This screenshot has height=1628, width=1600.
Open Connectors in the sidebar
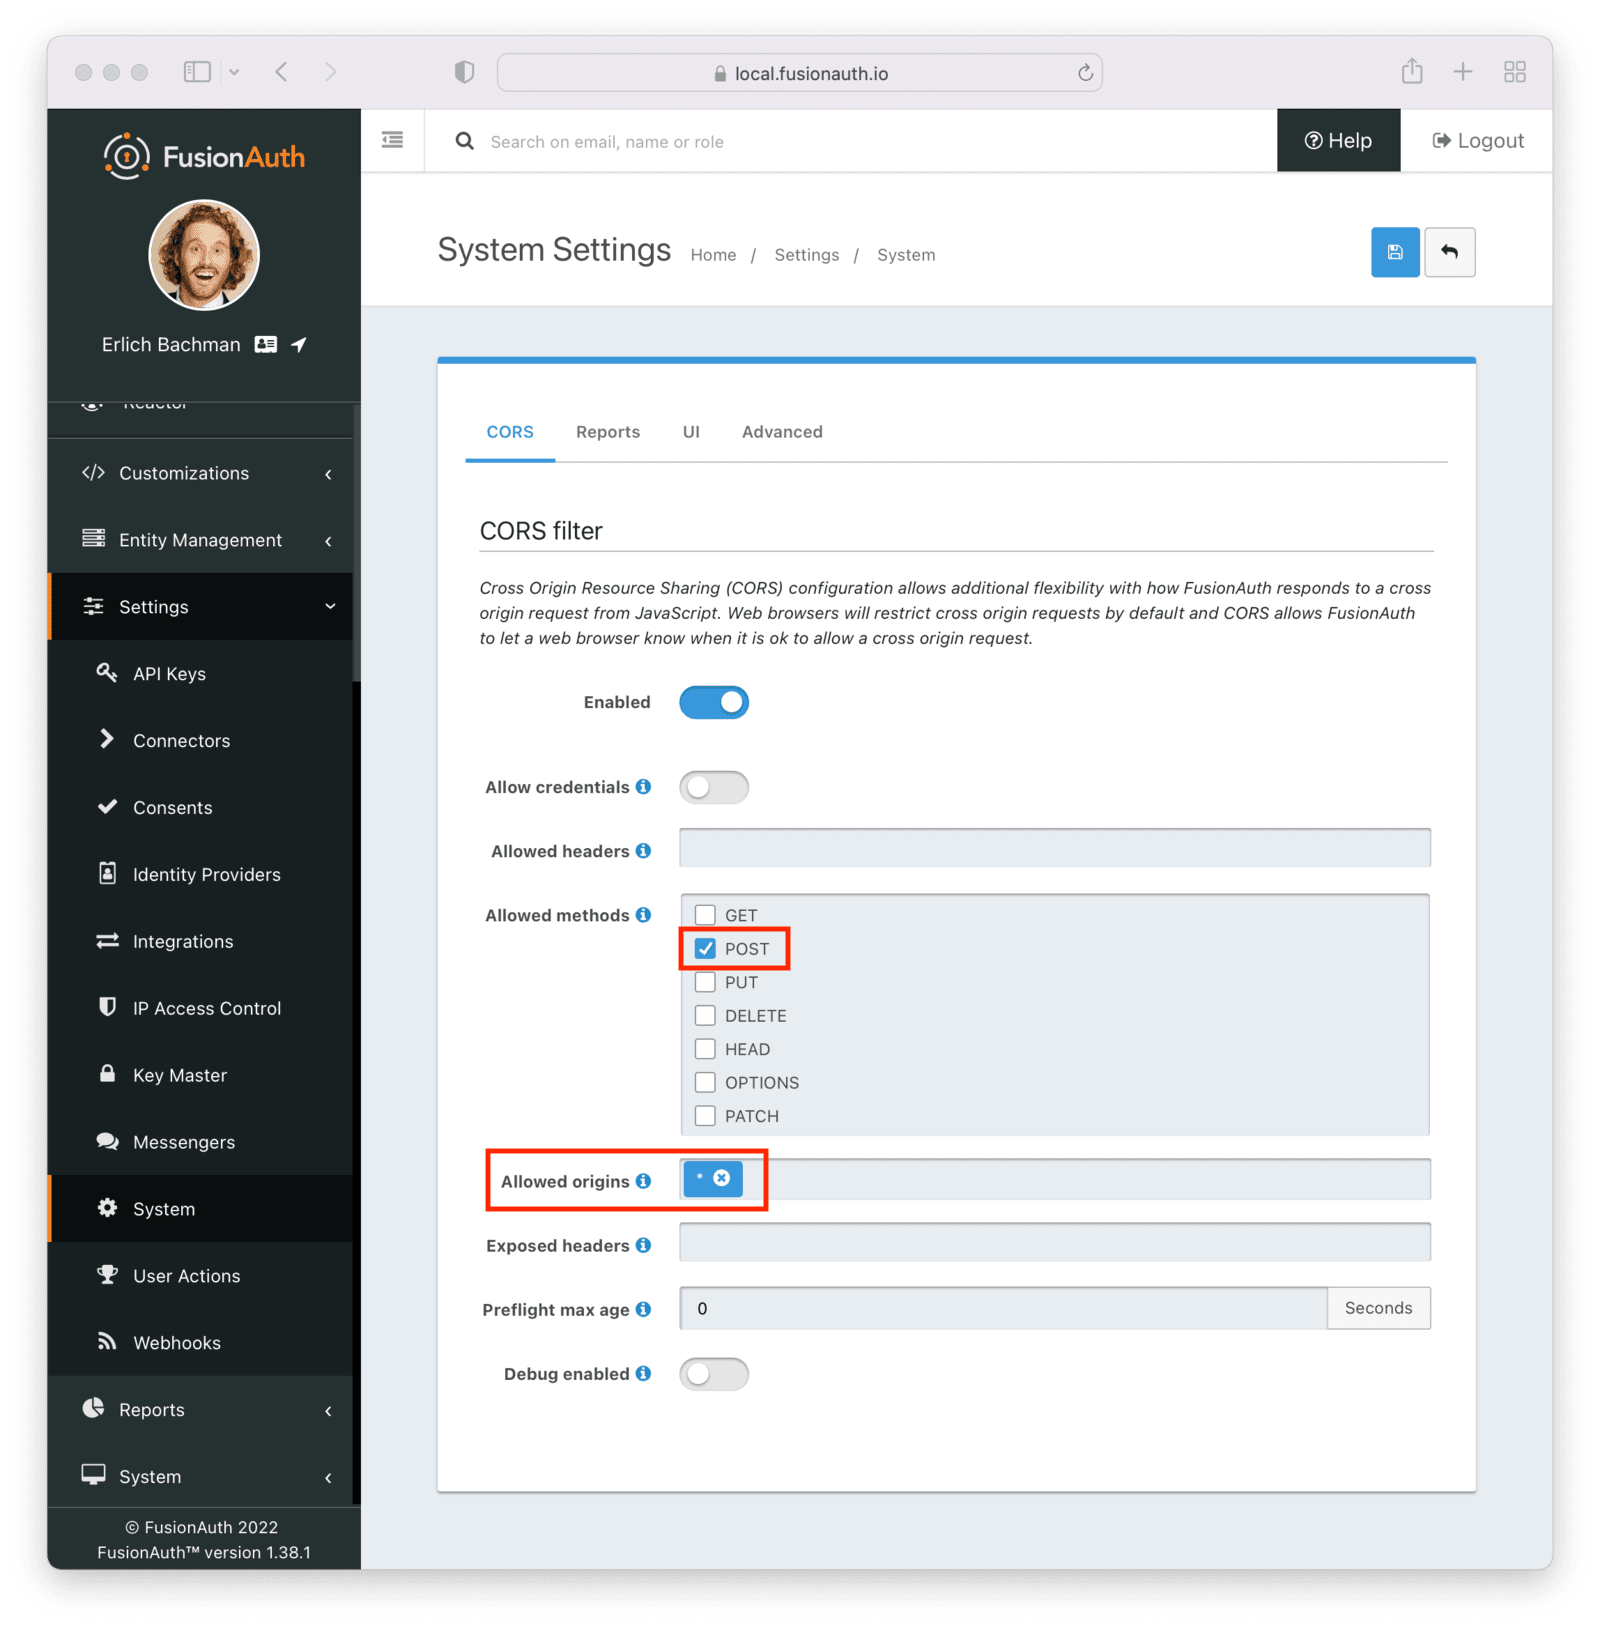[200, 740]
